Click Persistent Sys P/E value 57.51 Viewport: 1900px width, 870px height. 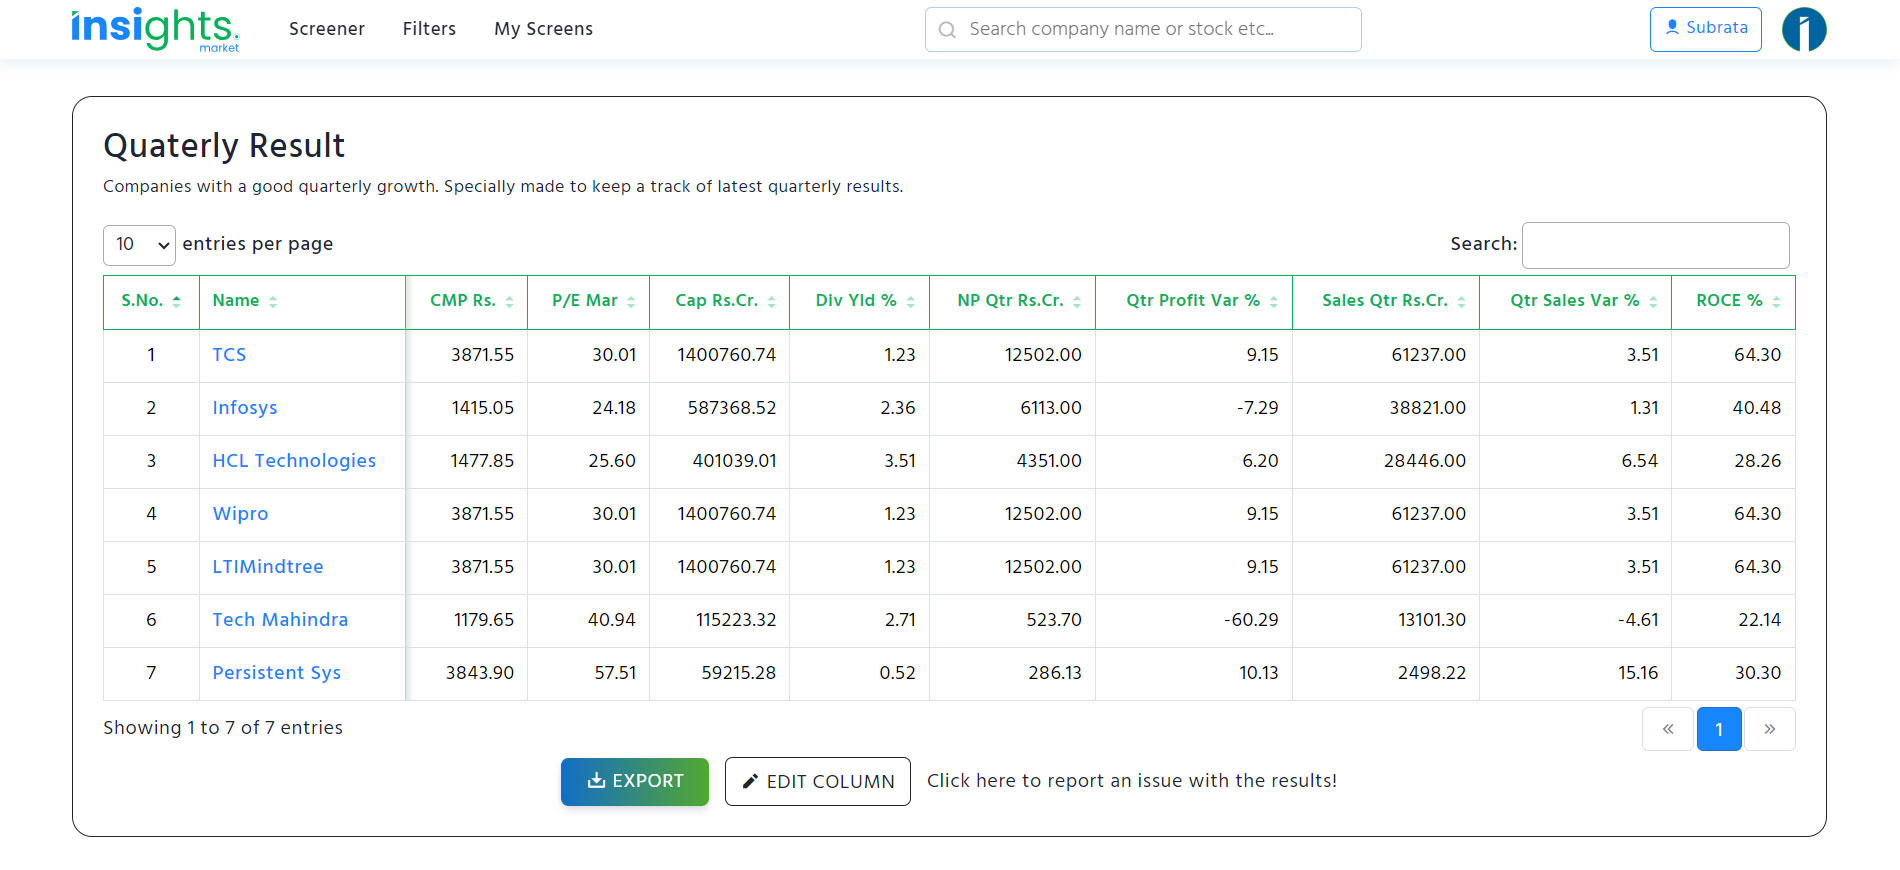coord(615,673)
